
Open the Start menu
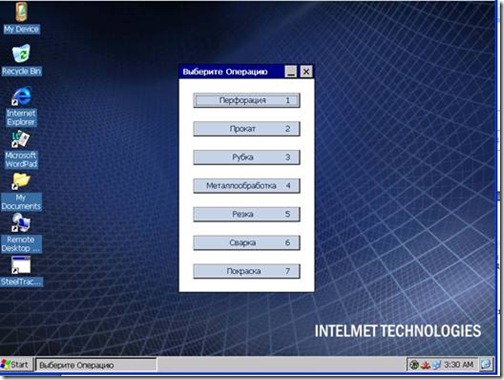pos(16,365)
